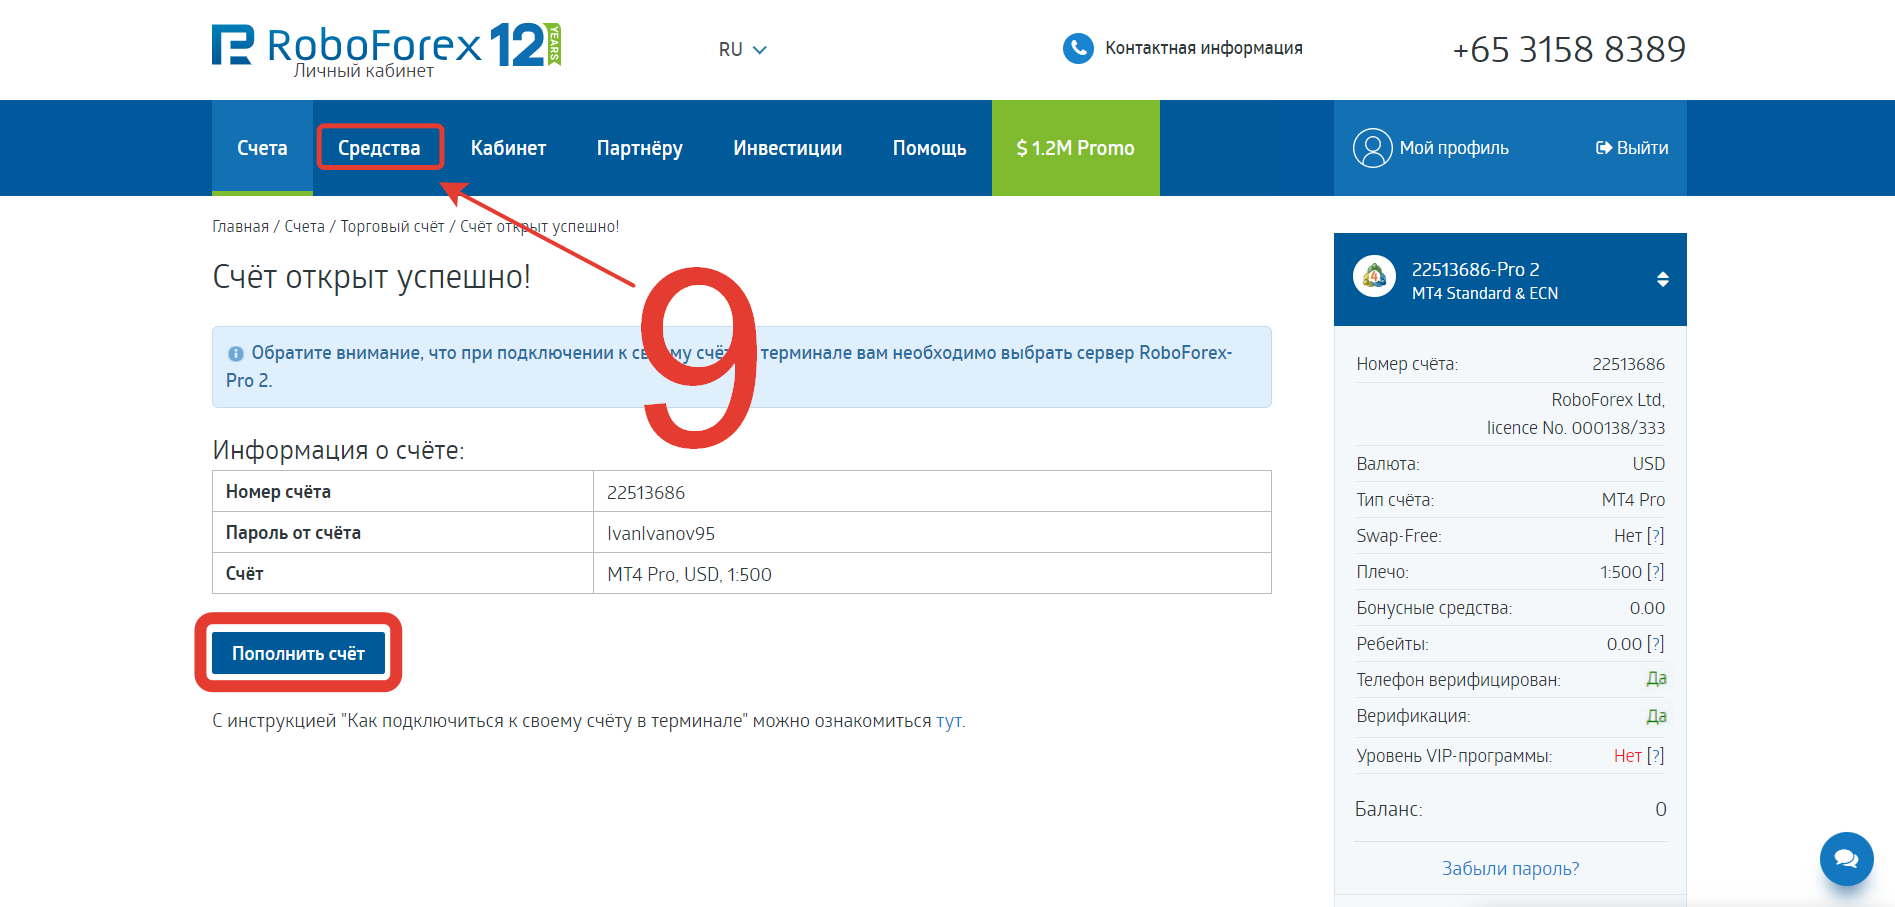Click the phone number +65 3158 8389
The image size is (1895, 907).
click(1569, 49)
